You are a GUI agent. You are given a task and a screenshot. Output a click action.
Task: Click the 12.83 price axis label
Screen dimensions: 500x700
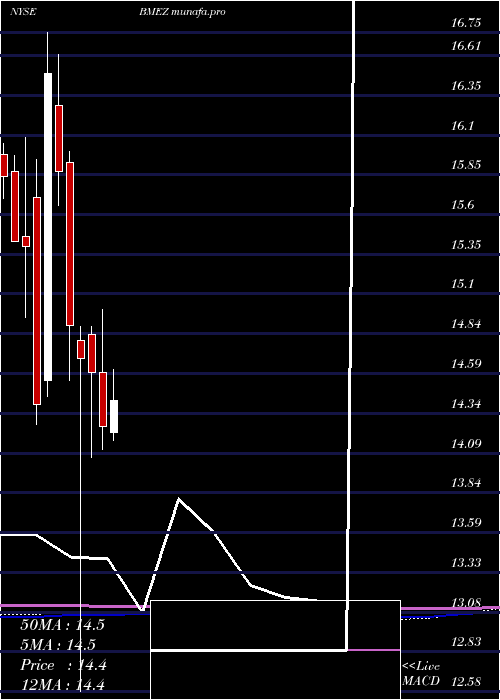click(x=466, y=642)
